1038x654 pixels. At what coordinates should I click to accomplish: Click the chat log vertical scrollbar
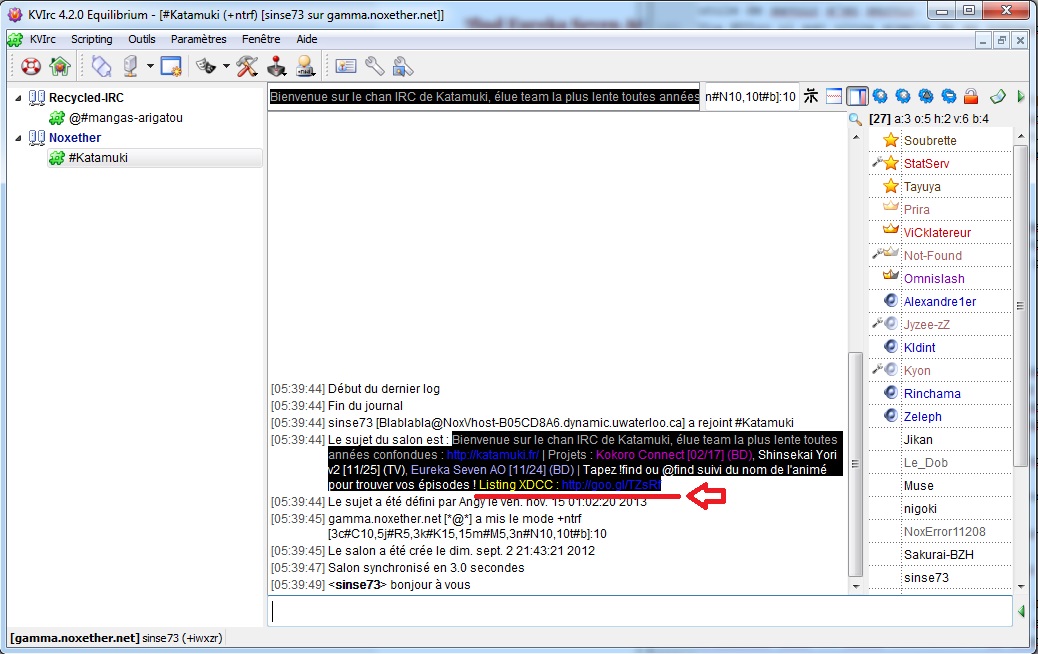855,463
